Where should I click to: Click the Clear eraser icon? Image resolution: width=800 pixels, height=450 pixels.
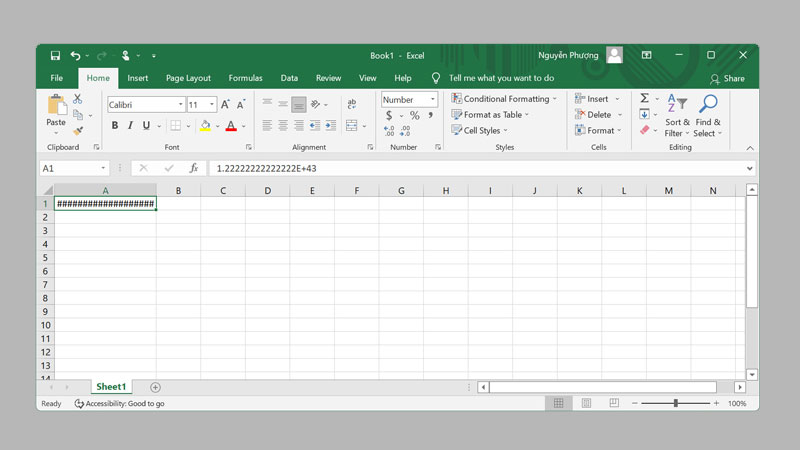(x=644, y=130)
